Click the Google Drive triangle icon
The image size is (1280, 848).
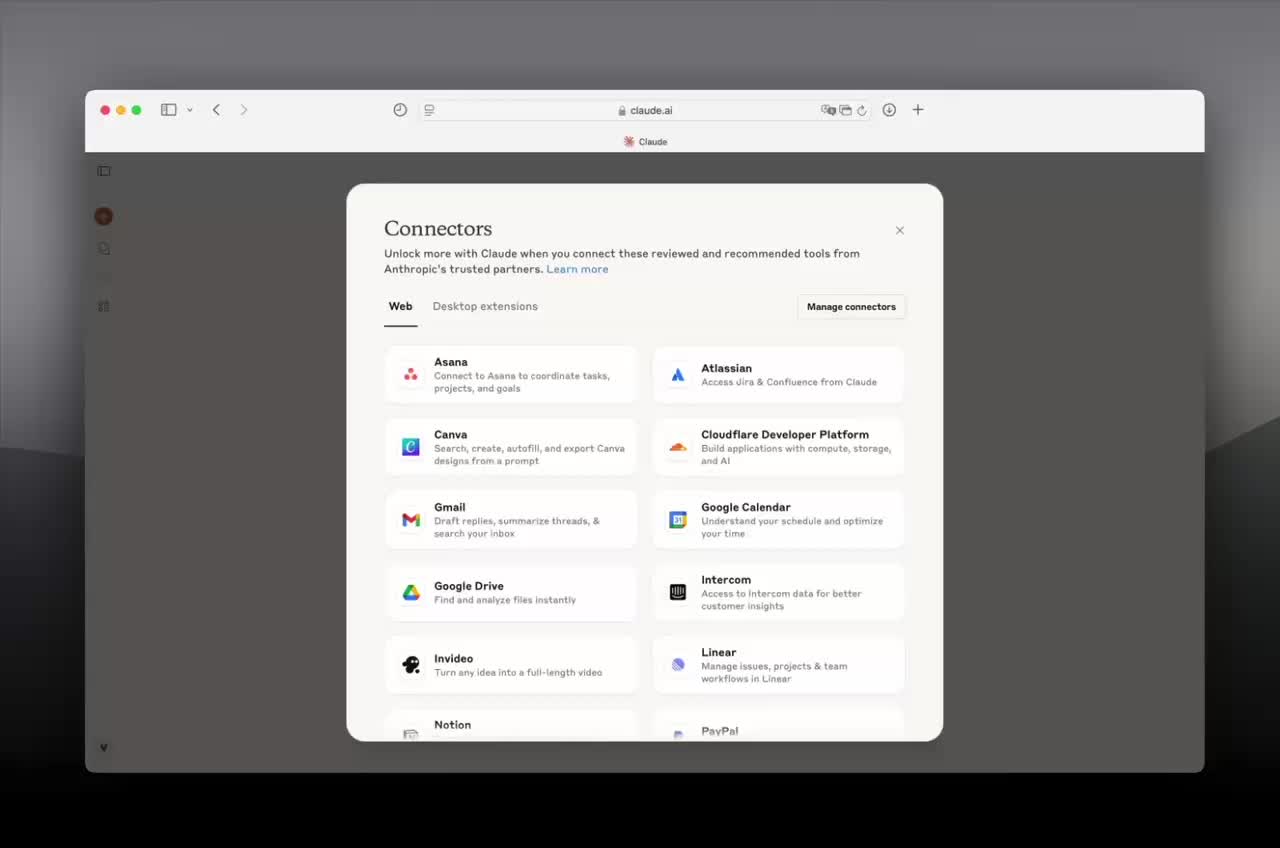pos(411,593)
